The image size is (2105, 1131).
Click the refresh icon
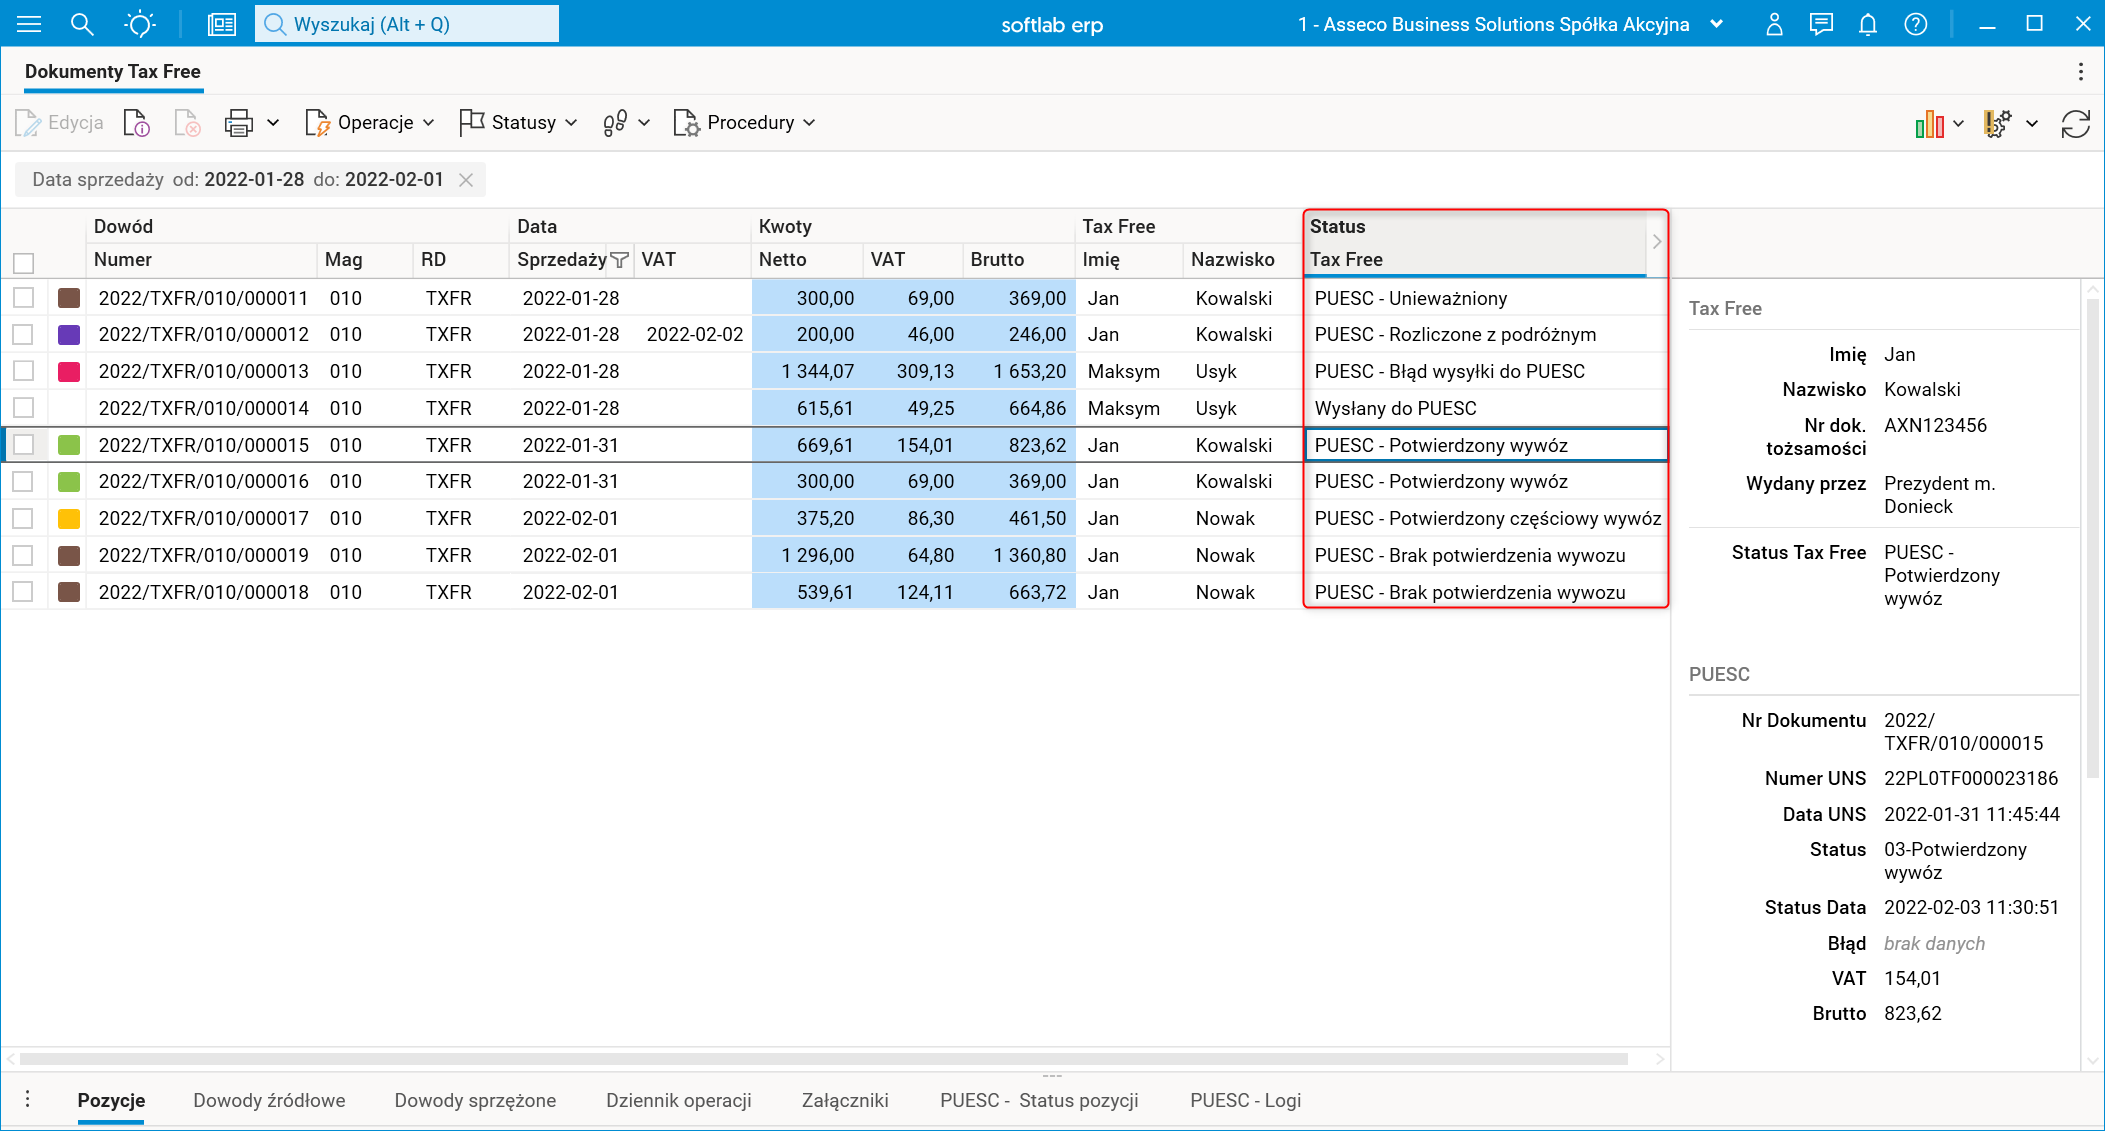click(x=2075, y=124)
